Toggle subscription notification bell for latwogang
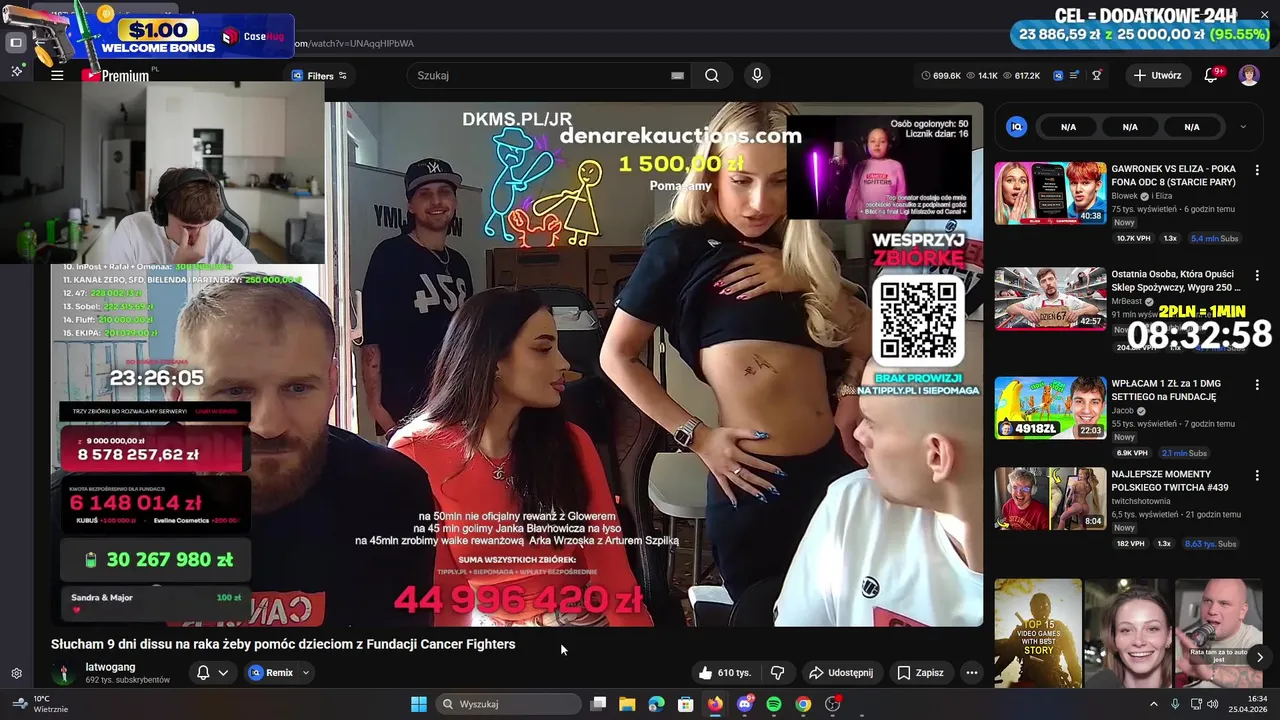The width and height of the screenshot is (1280, 720). click(203, 673)
